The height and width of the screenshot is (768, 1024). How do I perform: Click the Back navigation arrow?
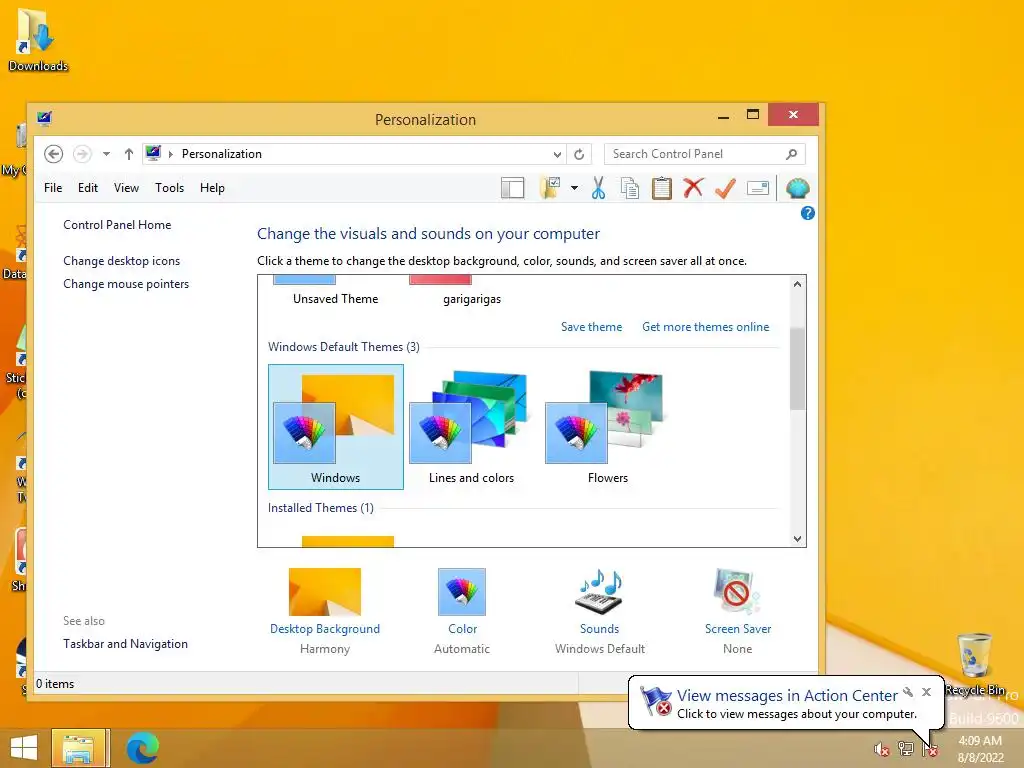[x=54, y=154]
